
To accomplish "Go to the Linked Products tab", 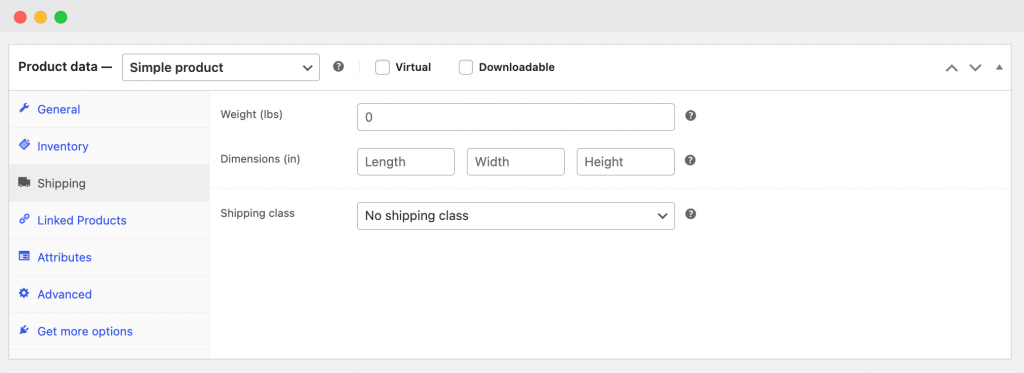I will 109,220.
